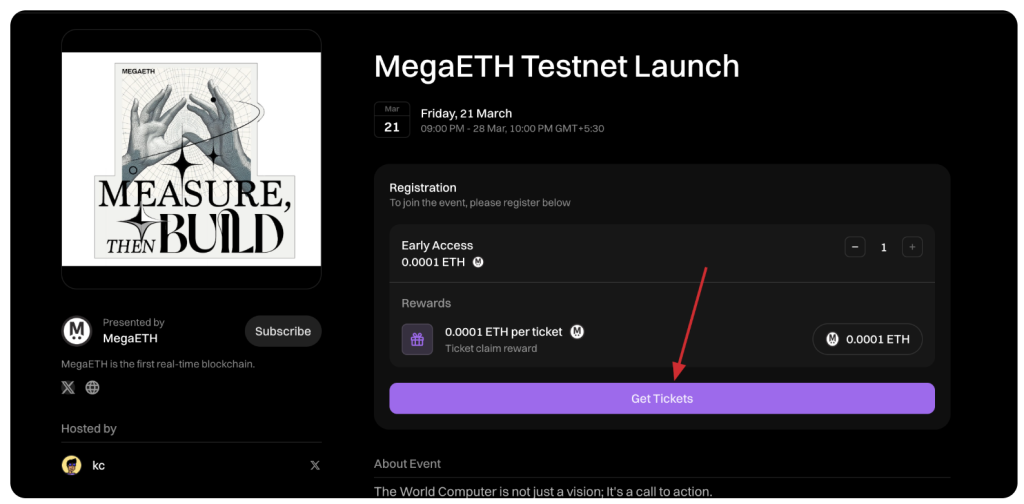Select the Early Access ticket label
1024x504 pixels.
click(437, 245)
